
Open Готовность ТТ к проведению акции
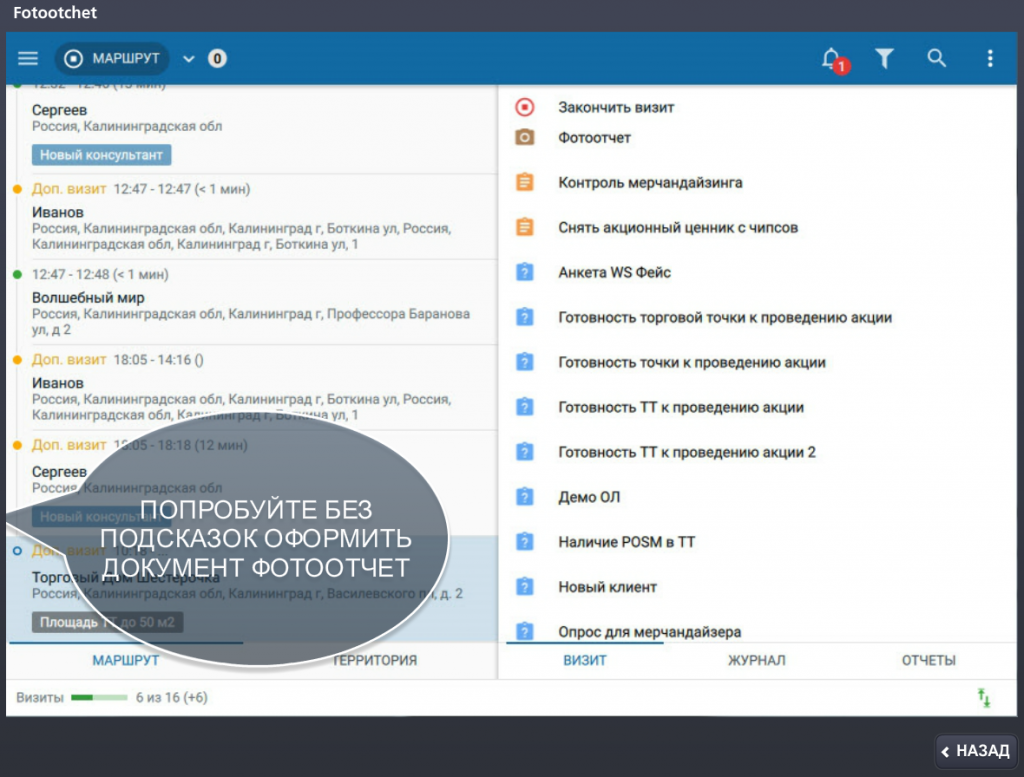(x=680, y=408)
